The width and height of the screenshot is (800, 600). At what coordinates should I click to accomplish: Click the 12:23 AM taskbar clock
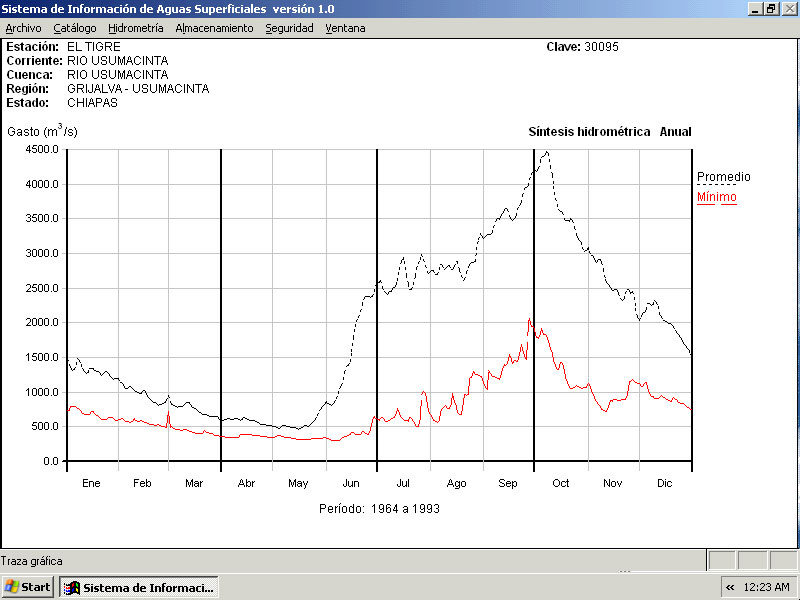point(767,587)
